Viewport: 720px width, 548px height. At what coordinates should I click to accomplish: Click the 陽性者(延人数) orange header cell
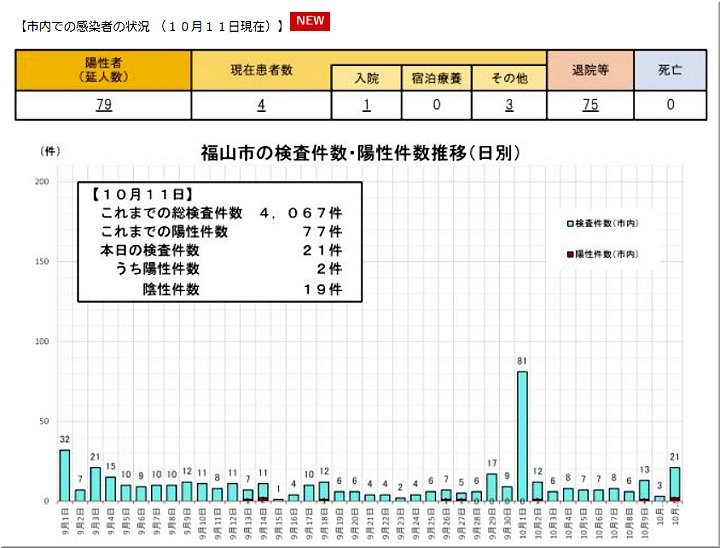103,69
